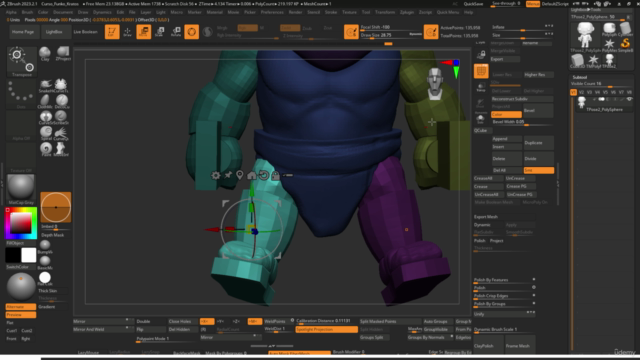Toggle the X symmetry axis button
Viewport: 640px width, 360px height.
(207, 321)
